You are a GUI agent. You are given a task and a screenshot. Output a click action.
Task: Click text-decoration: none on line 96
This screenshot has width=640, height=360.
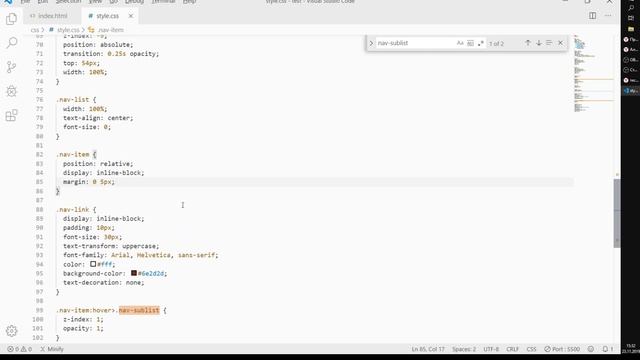coord(103,282)
